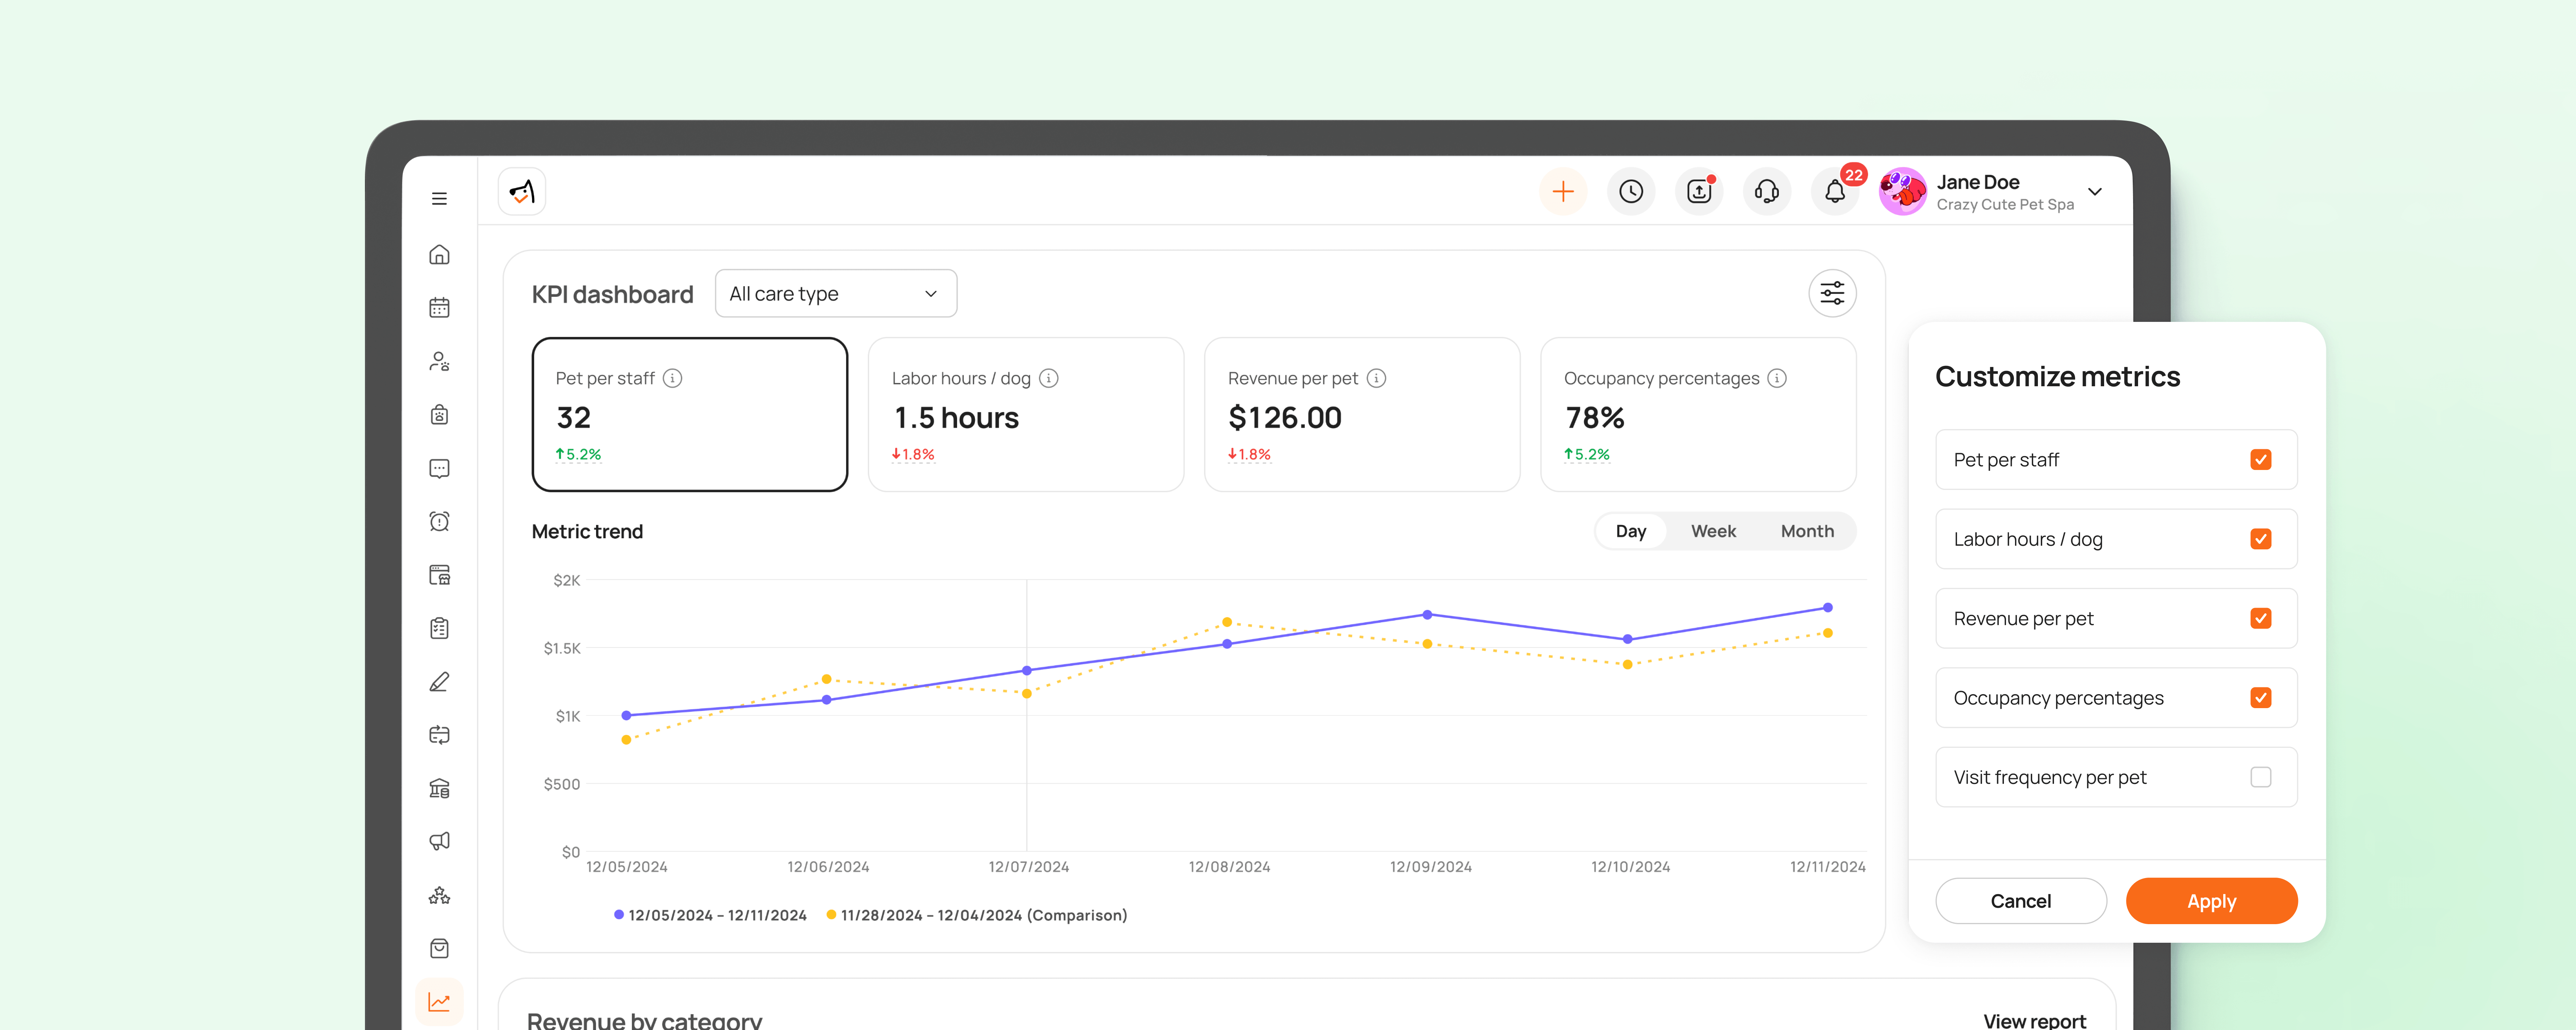The width and height of the screenshot is (2576, 1030).
Task: Apply the customized metrics
Action: 2211,900
